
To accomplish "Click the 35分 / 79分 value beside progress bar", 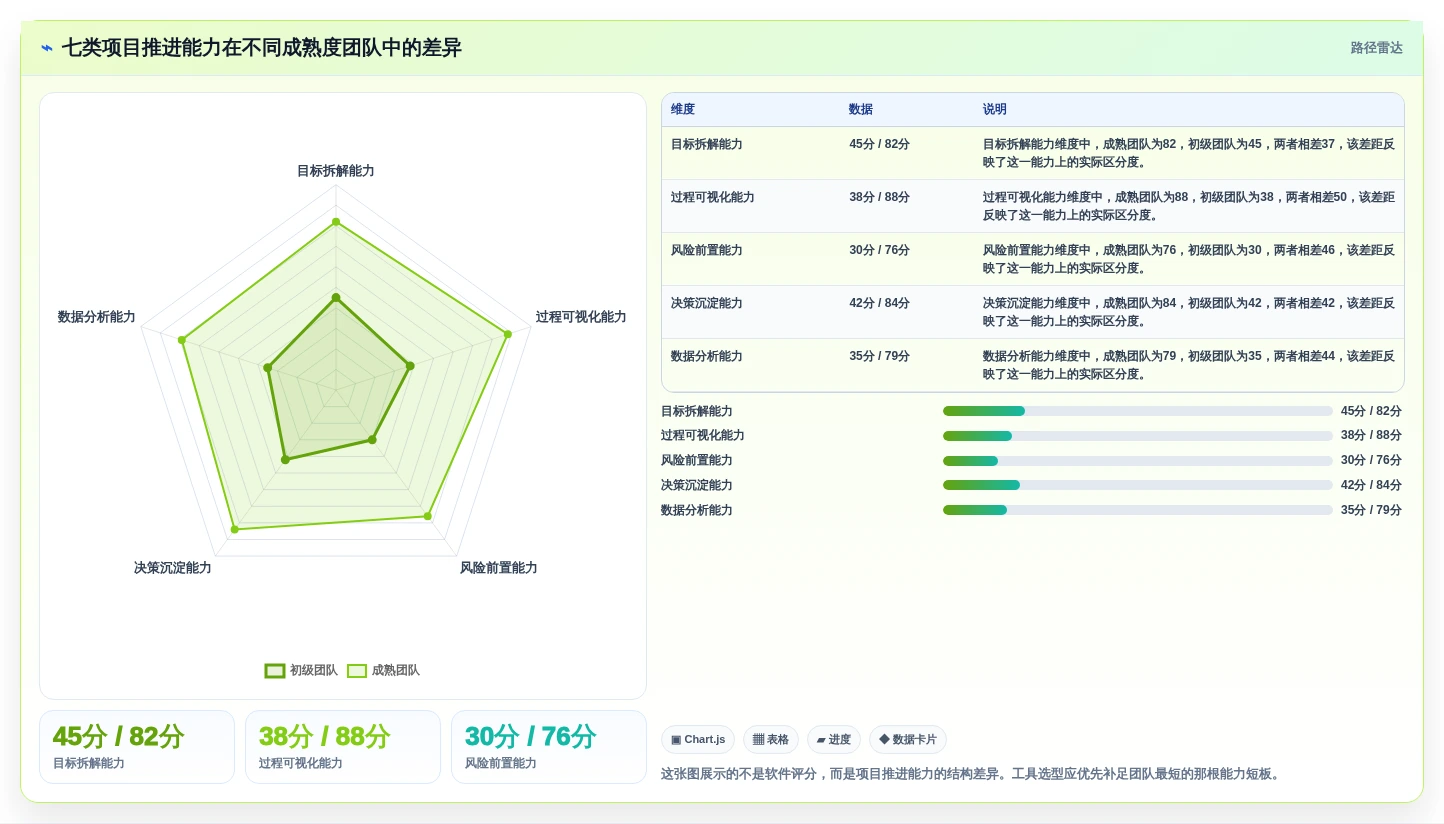I will 1371,510.
